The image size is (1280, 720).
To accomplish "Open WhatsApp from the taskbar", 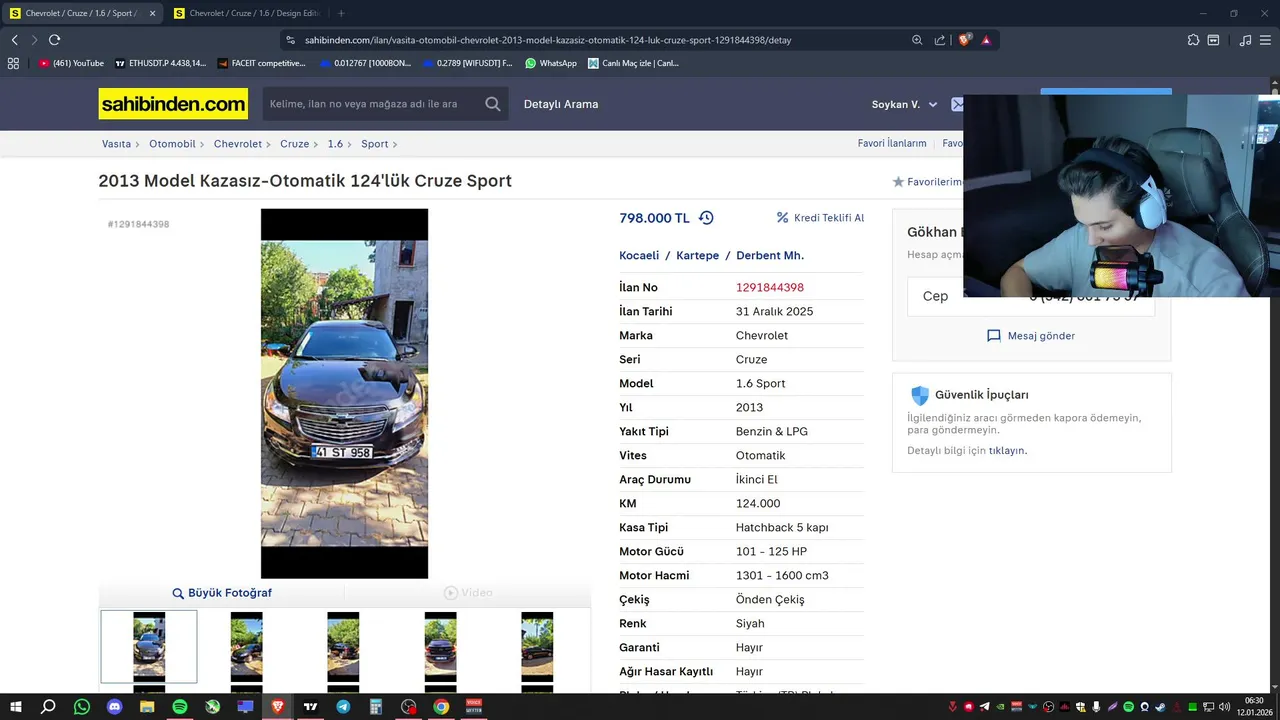I will tap(82, 707).
